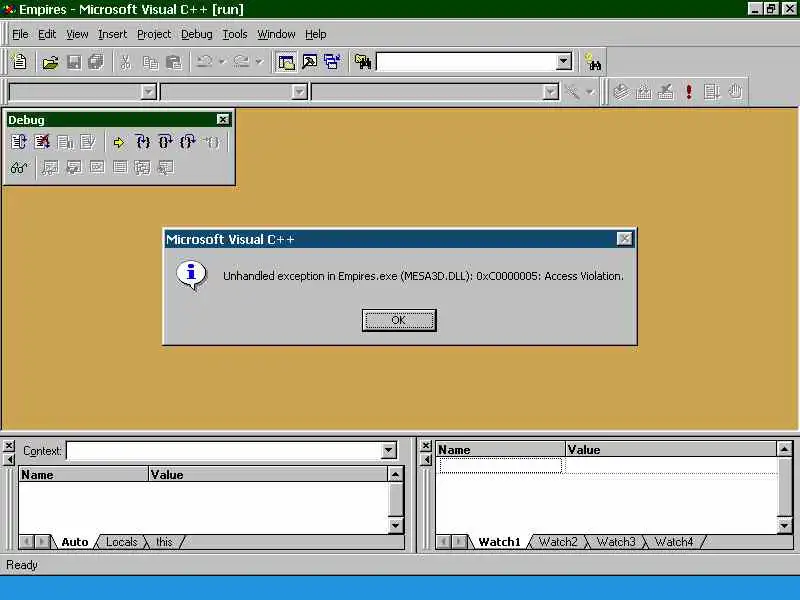
Task: Switch to the this tab
Action: (164, 542)
